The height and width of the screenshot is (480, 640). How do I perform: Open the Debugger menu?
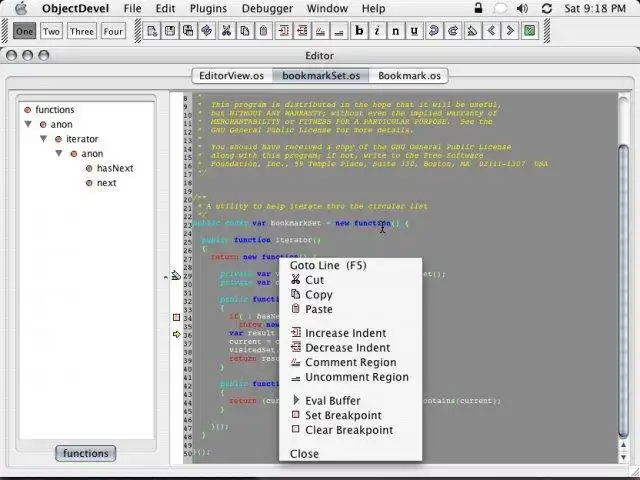267,8
